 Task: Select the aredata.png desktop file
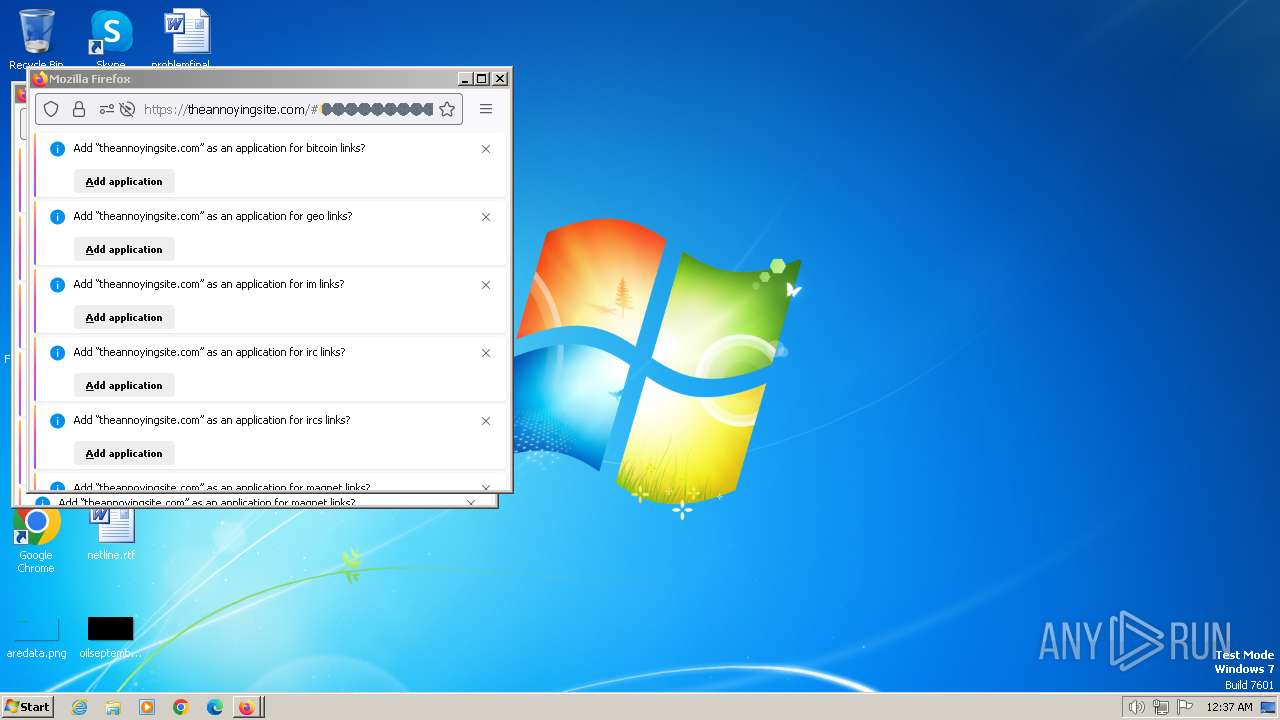37,638
